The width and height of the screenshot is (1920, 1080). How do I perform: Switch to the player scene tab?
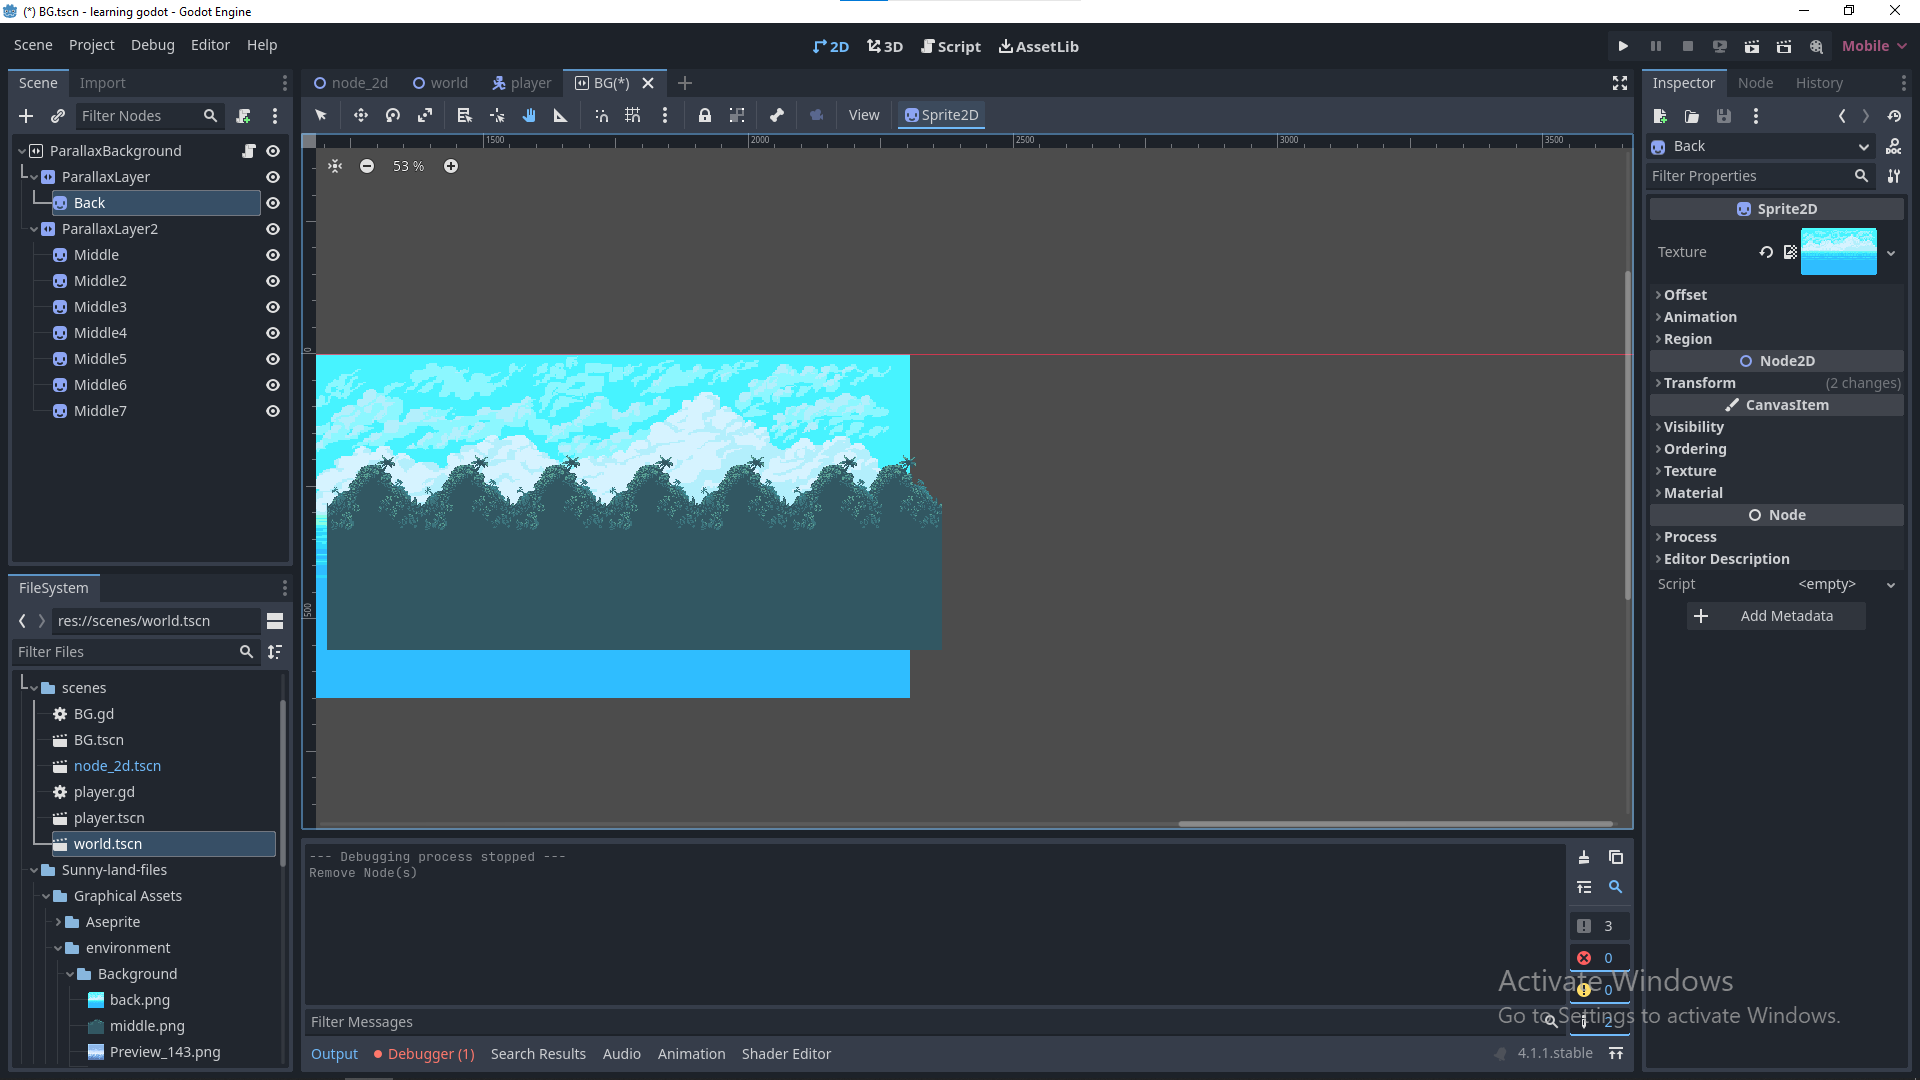click(x=521, y=82)
